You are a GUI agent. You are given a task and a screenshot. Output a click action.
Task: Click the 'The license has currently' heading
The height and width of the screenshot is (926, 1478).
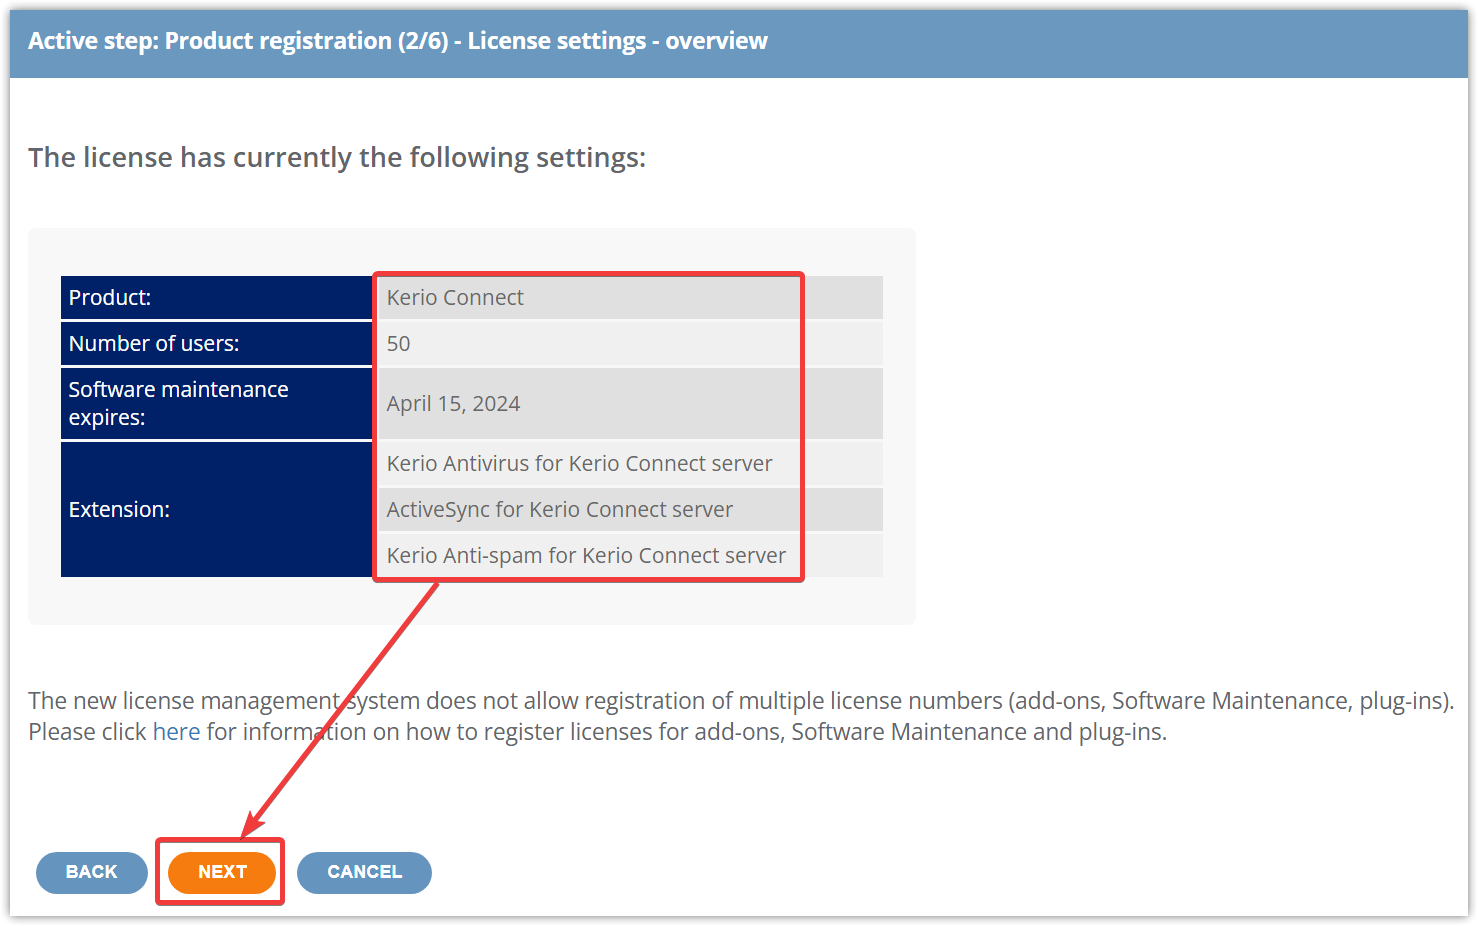(337, 158)
